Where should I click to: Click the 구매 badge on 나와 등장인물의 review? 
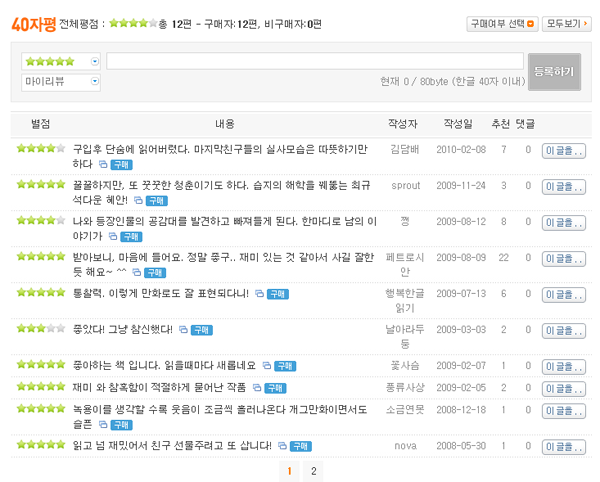pyautogui.click(x=131, y=237)
